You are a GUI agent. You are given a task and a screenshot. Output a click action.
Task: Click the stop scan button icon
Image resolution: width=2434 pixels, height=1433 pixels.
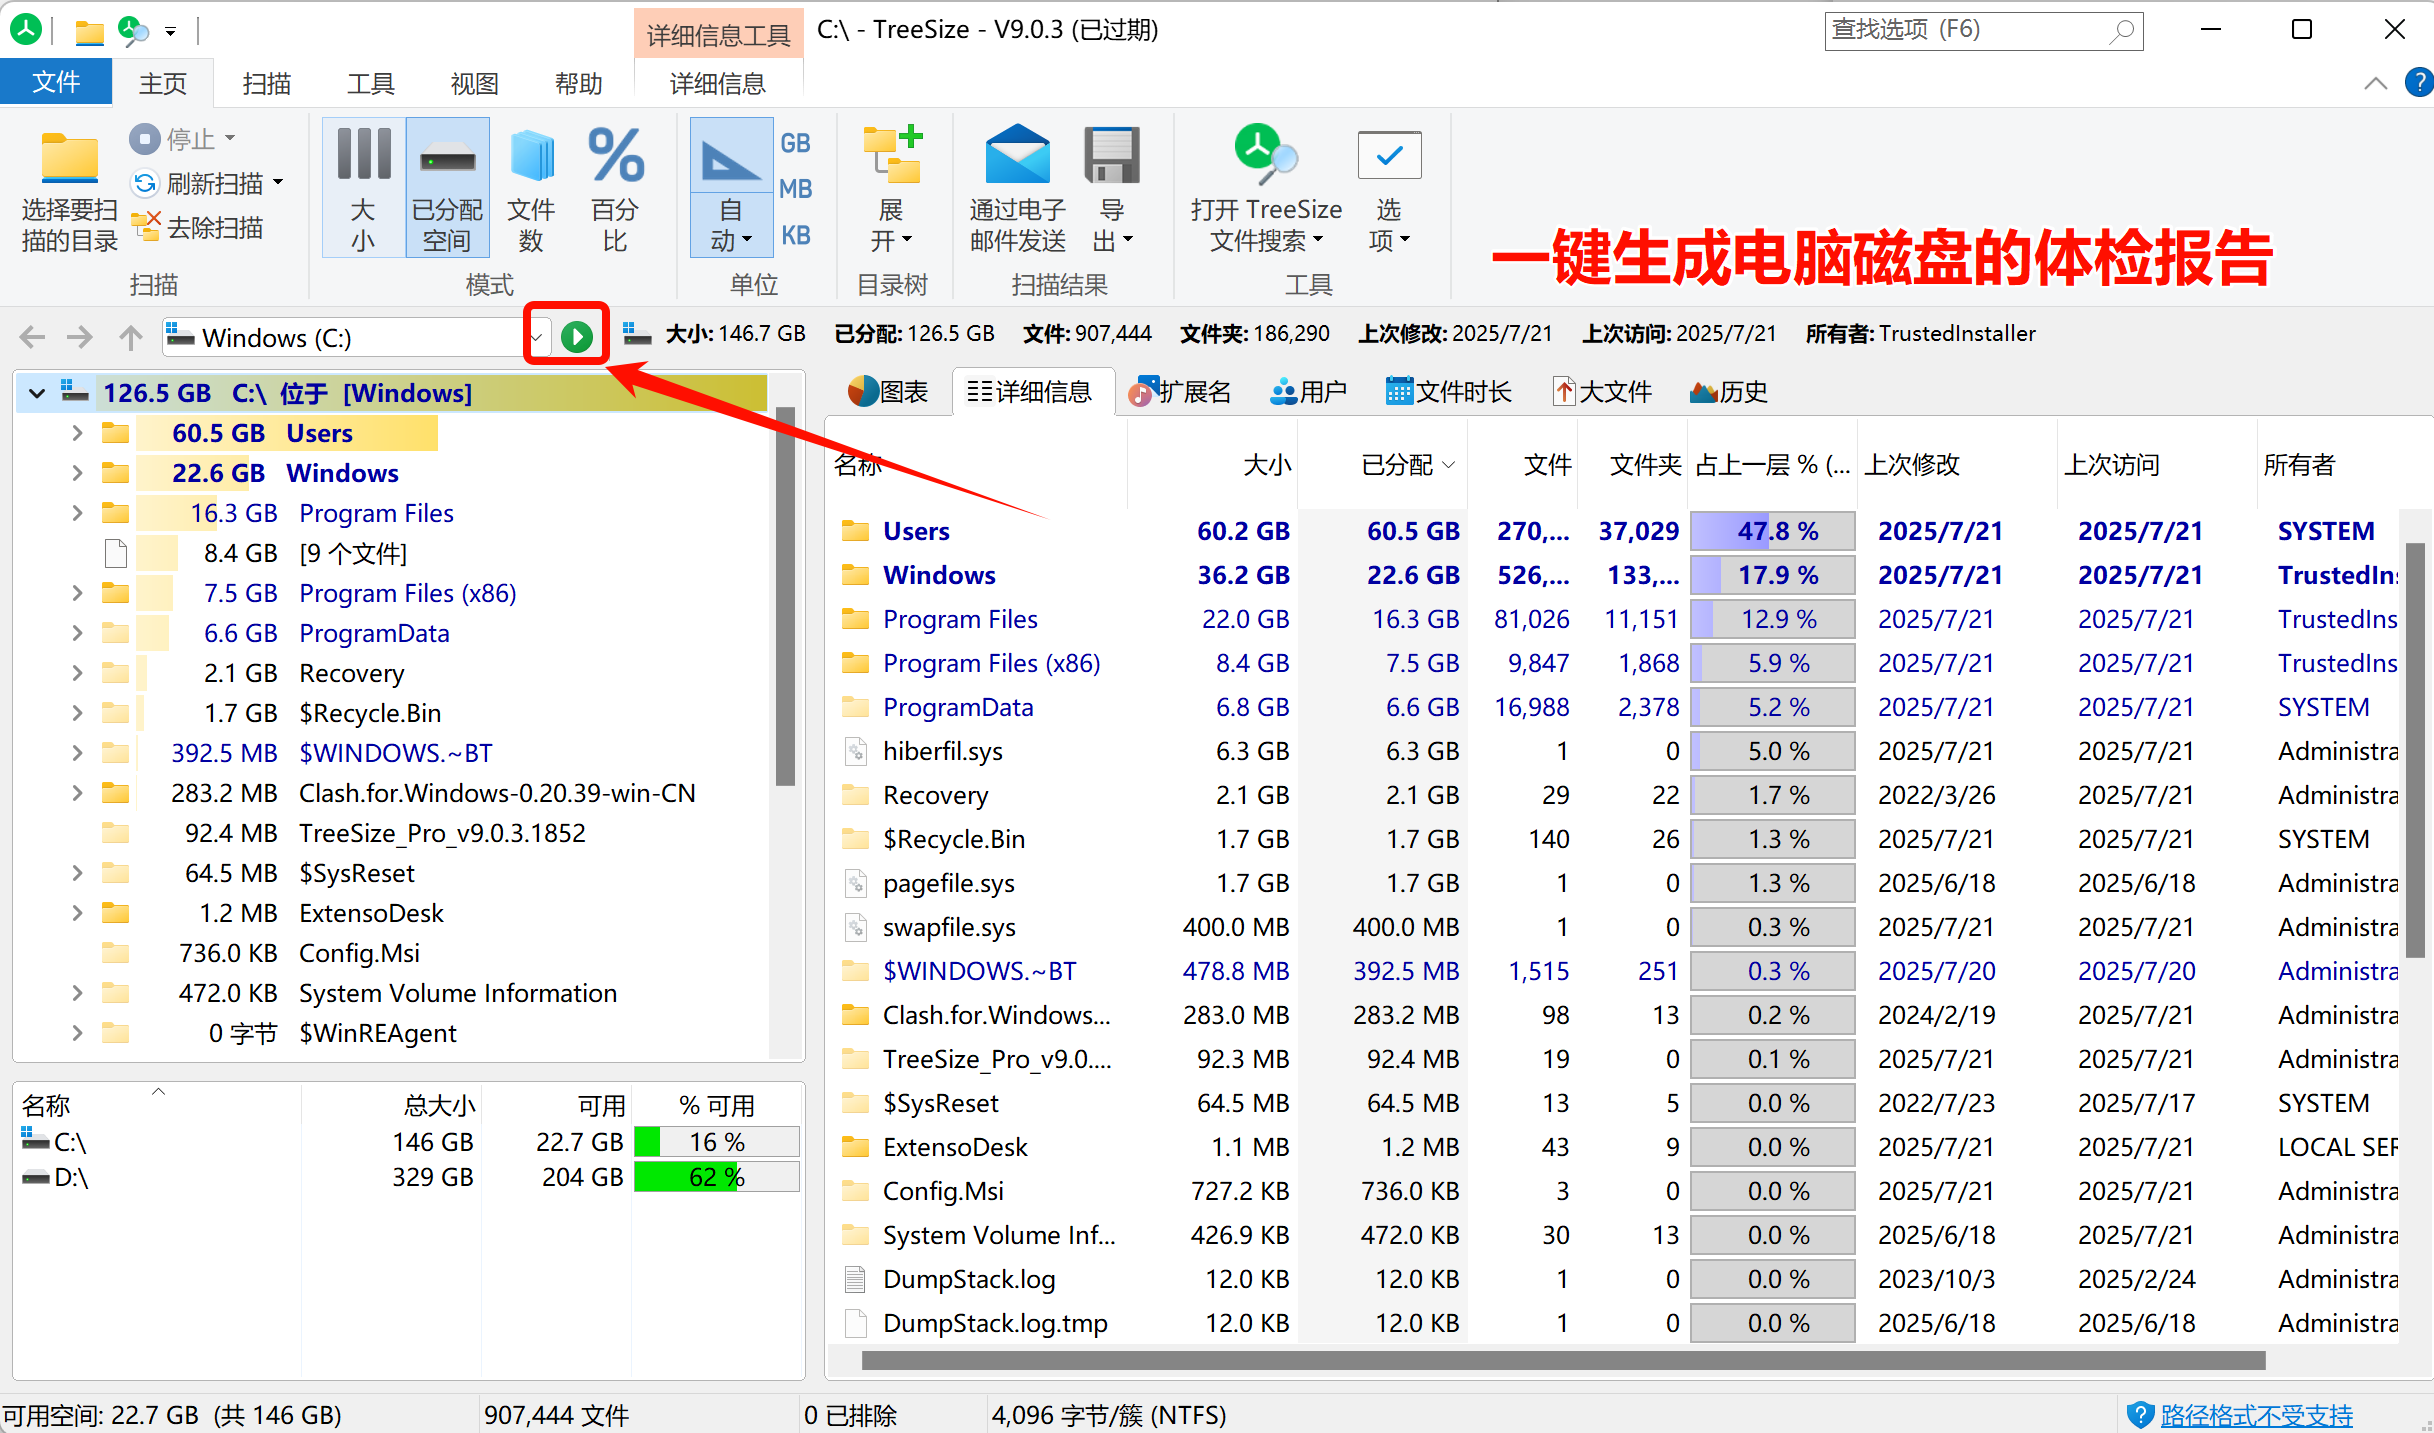(145, 138)
